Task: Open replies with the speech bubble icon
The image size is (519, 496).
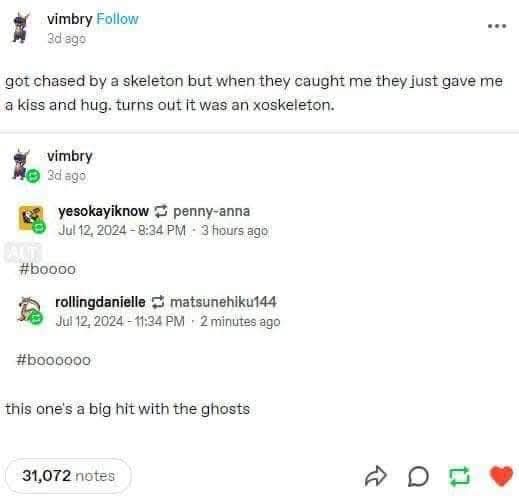Action: [x=418, y=476]
